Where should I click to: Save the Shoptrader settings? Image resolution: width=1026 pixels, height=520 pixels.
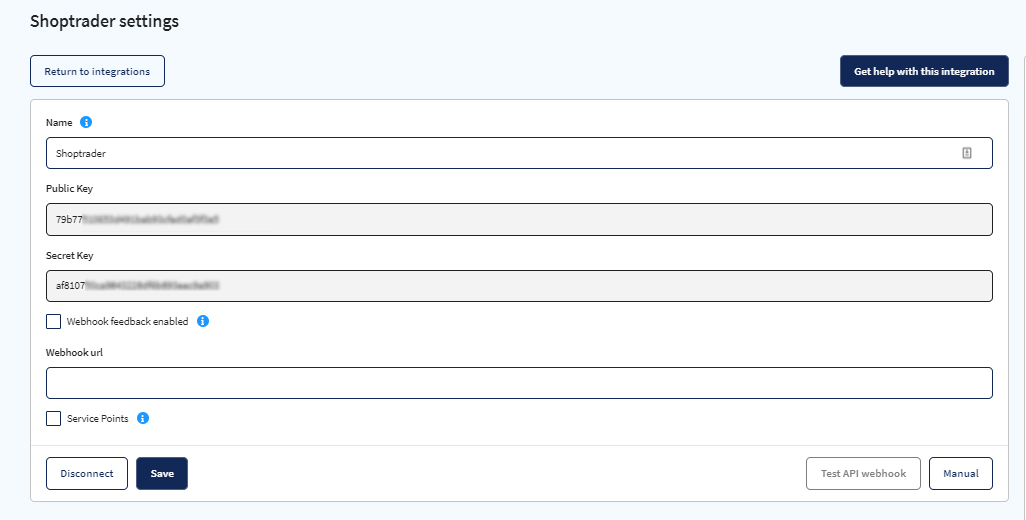coord(162,474)
